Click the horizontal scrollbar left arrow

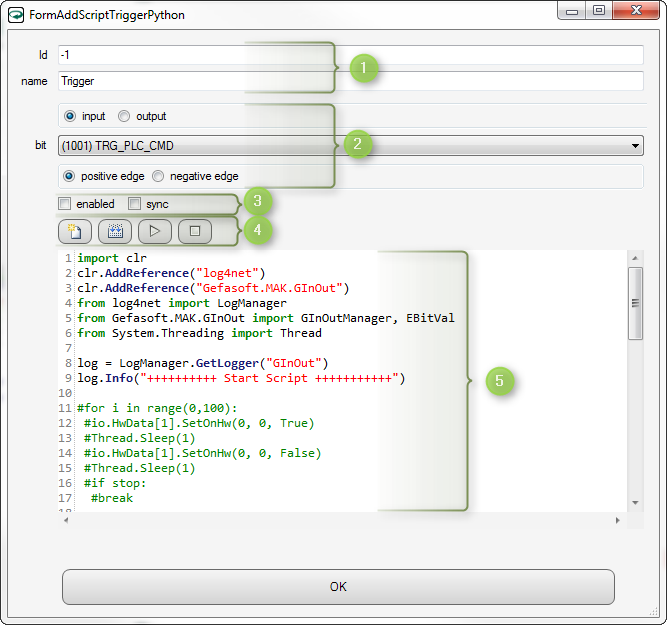(66, 520)
